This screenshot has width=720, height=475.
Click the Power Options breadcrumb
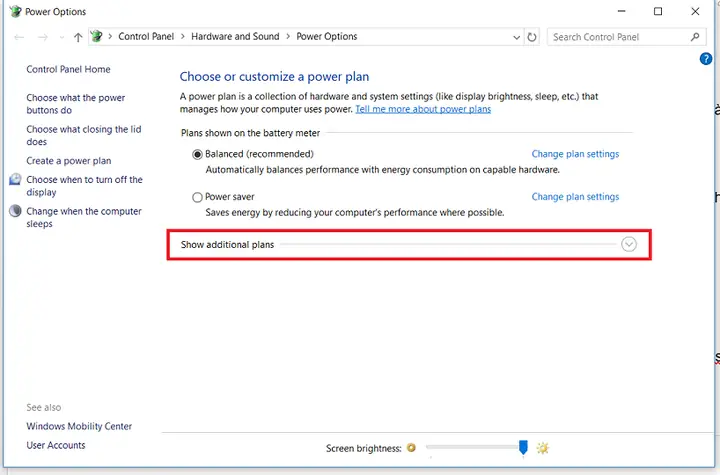(326, 36)
